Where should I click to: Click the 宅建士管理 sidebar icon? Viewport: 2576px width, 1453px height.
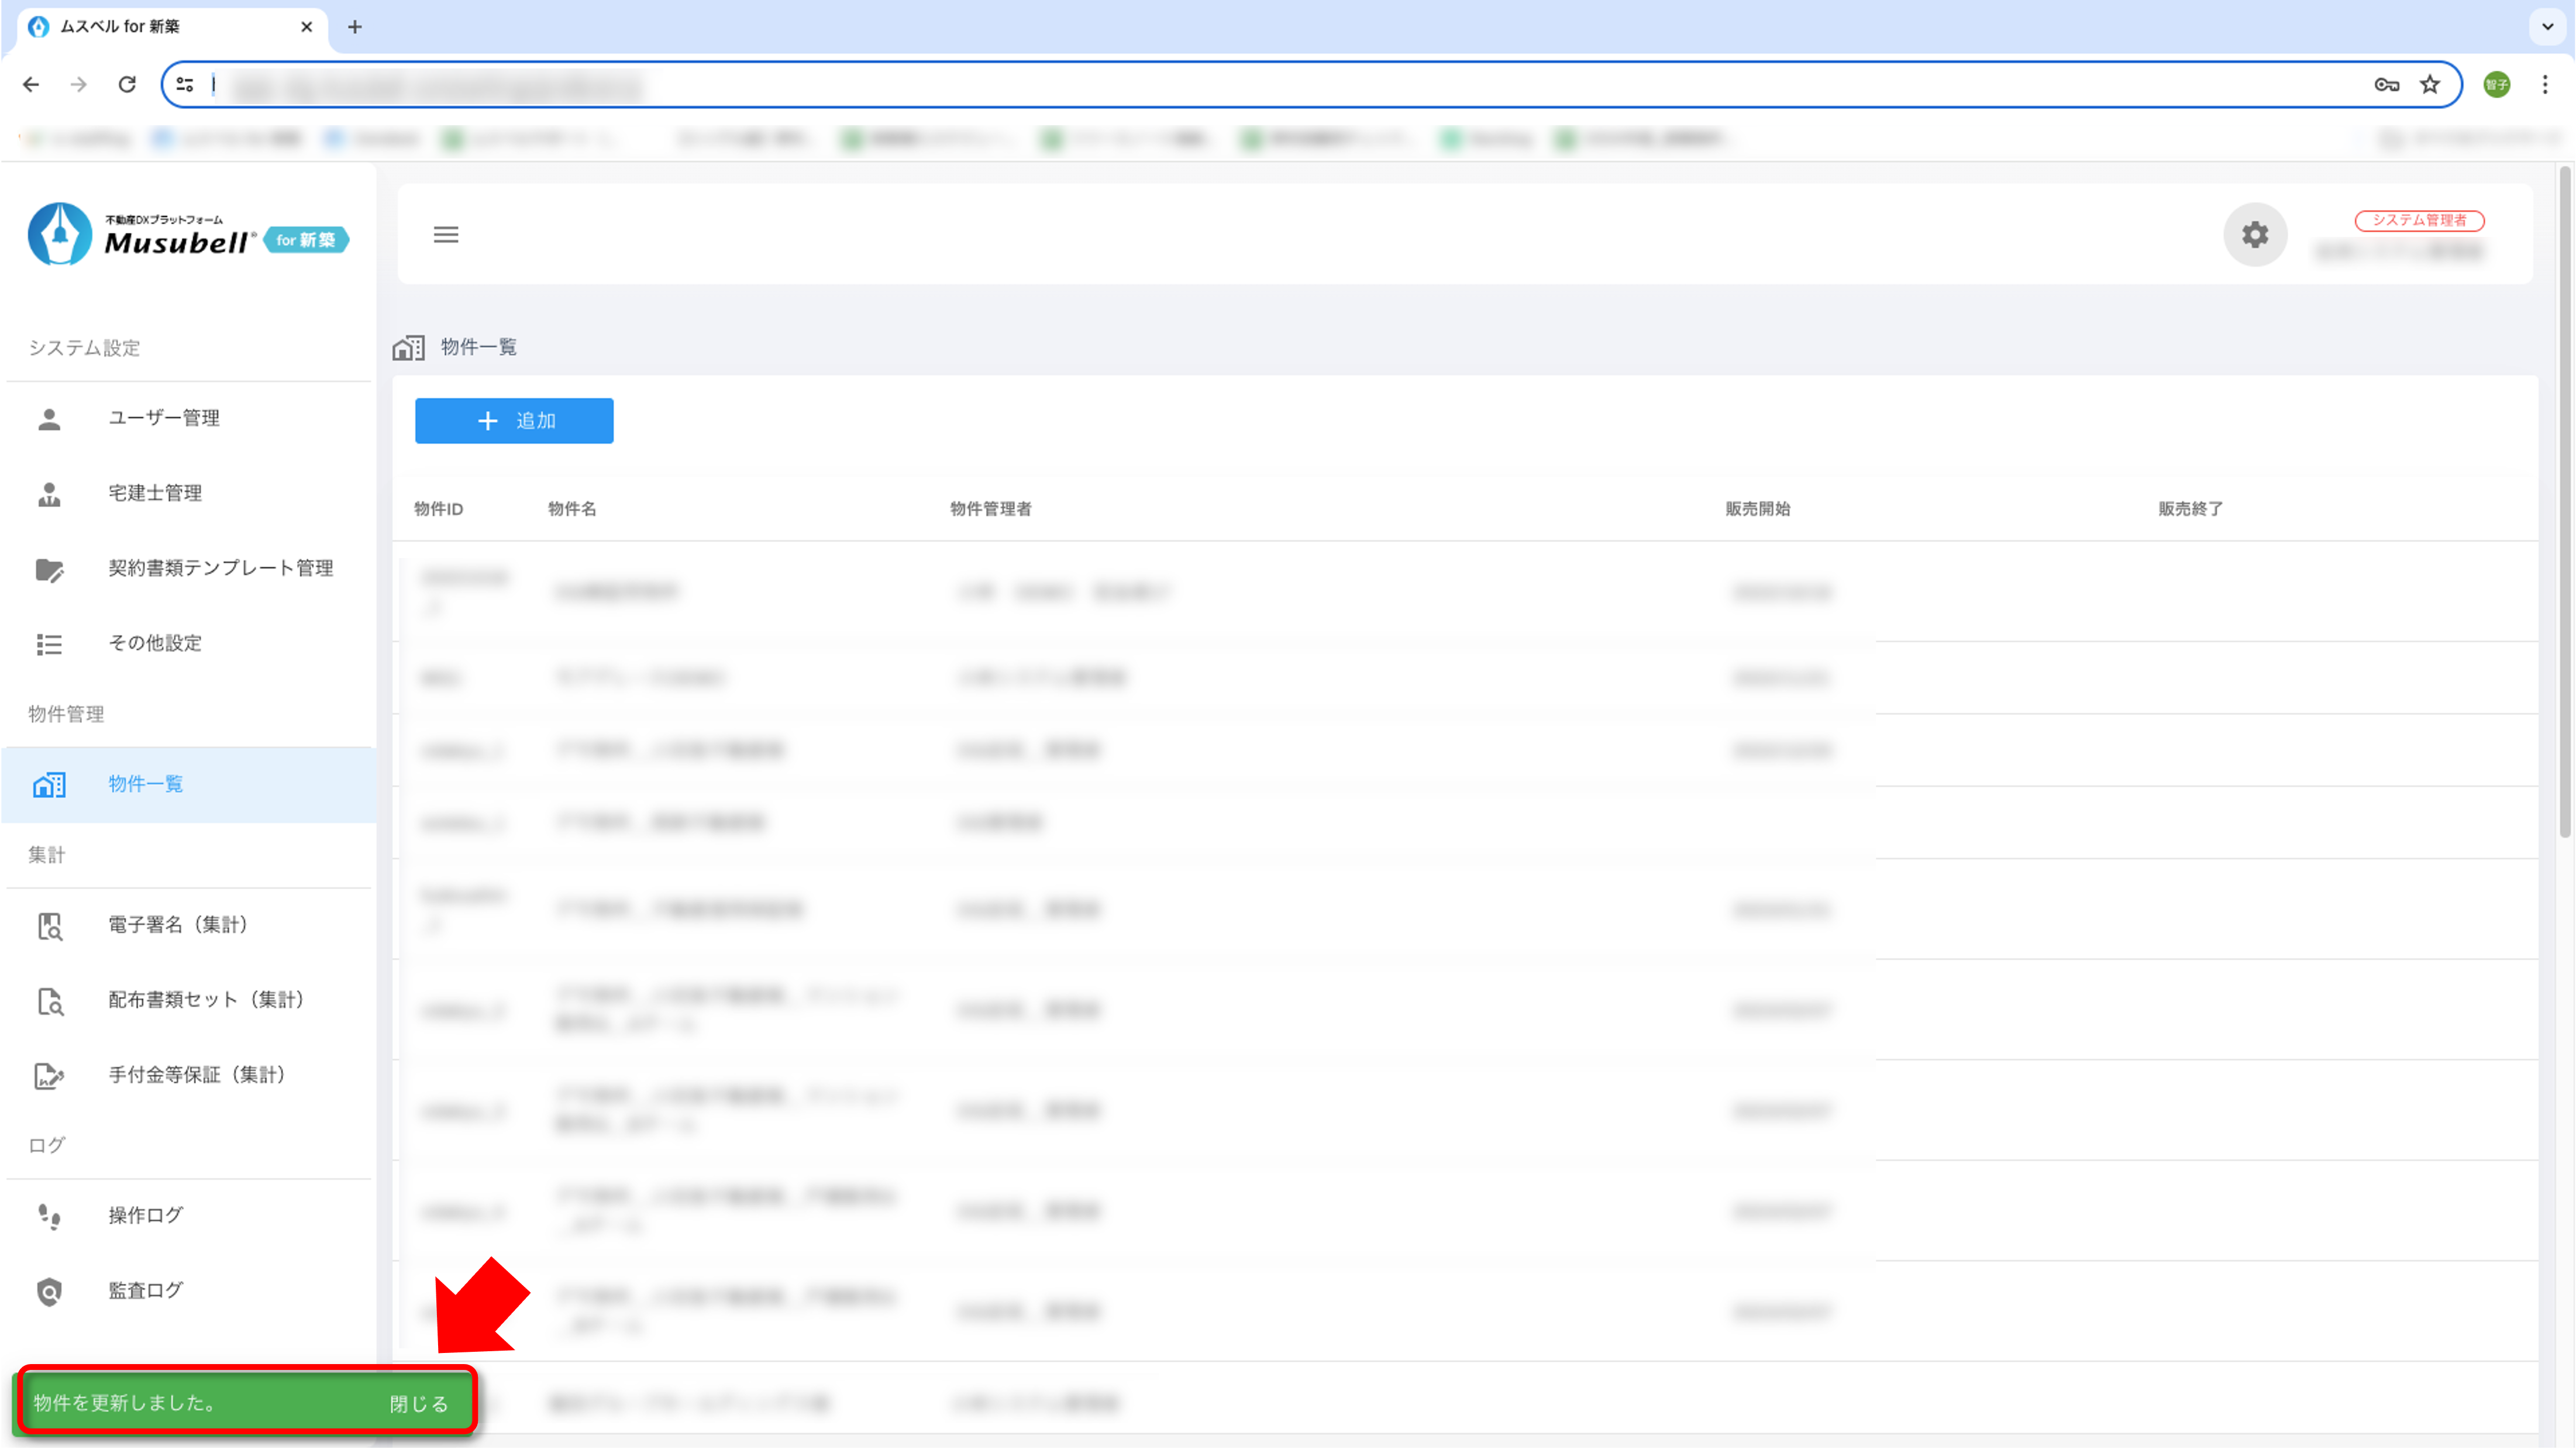click(49, 494)
